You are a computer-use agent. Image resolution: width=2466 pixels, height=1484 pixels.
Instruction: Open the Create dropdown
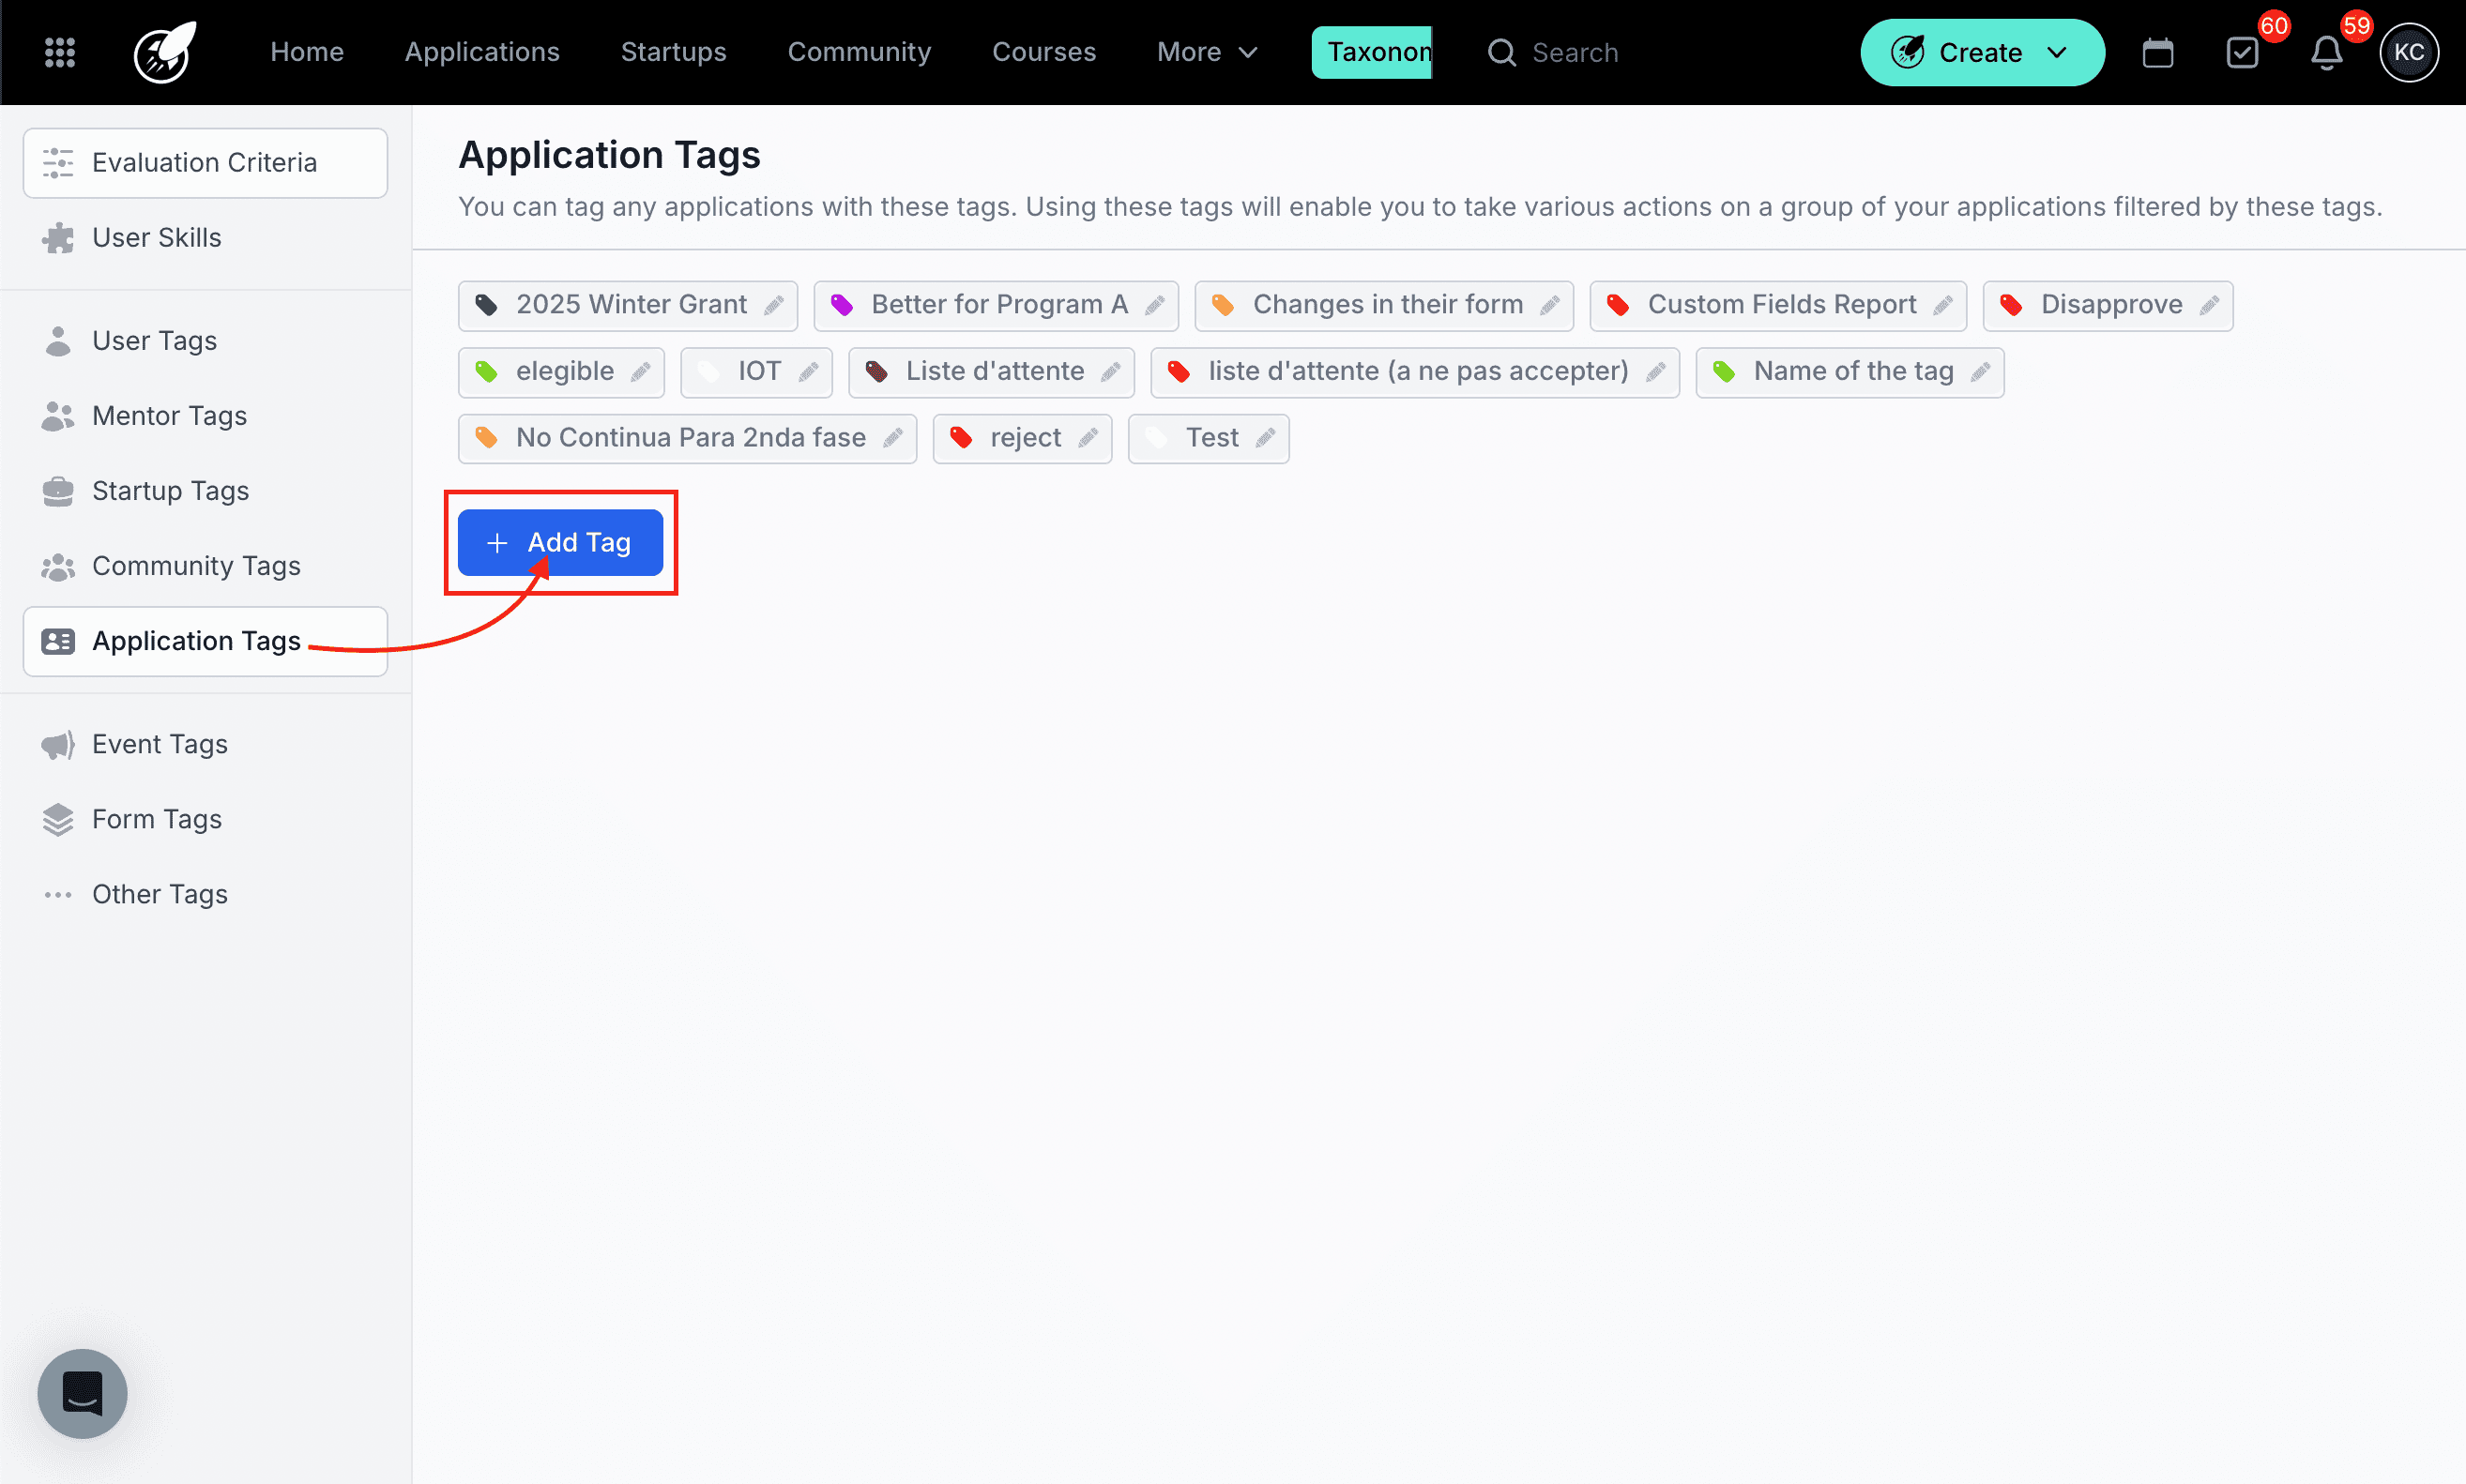tap(1981, 52)
